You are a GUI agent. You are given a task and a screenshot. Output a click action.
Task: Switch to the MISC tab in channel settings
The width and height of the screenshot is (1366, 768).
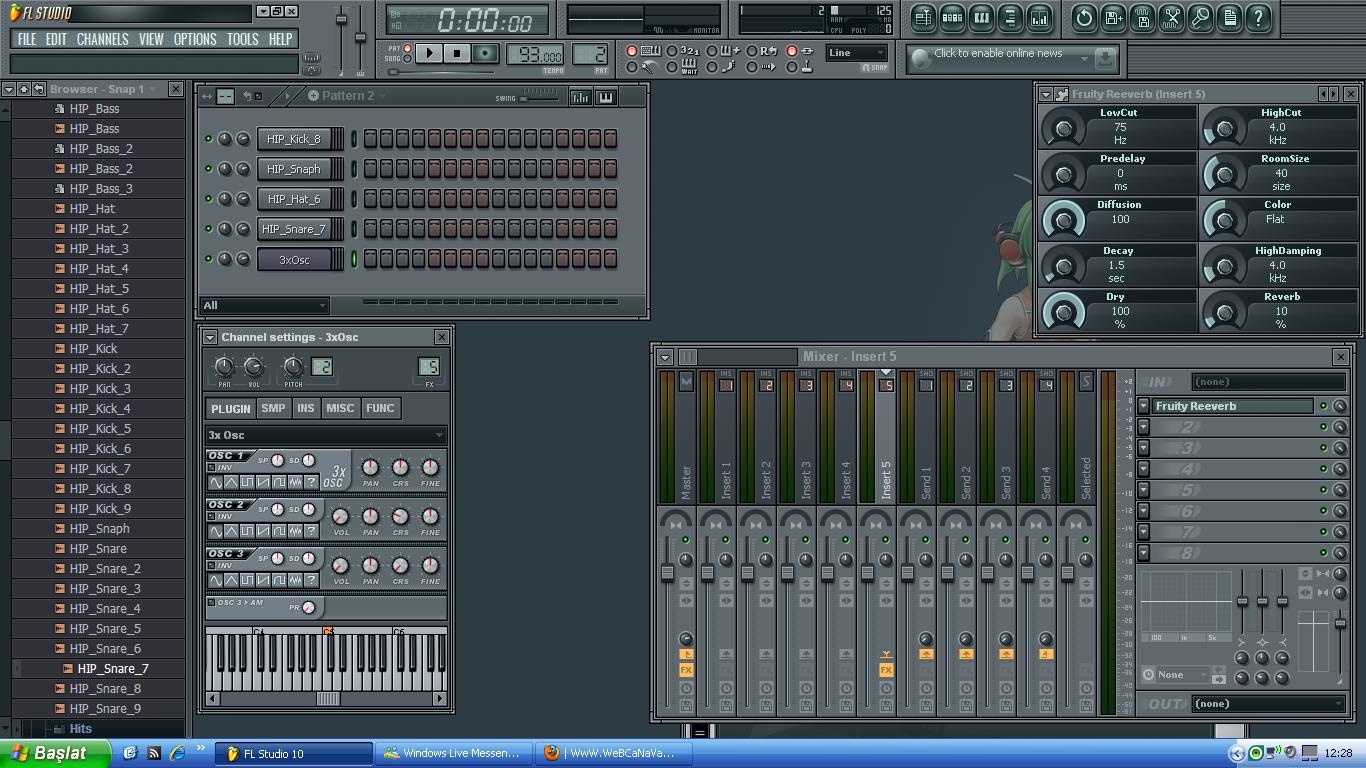(340, 408)
